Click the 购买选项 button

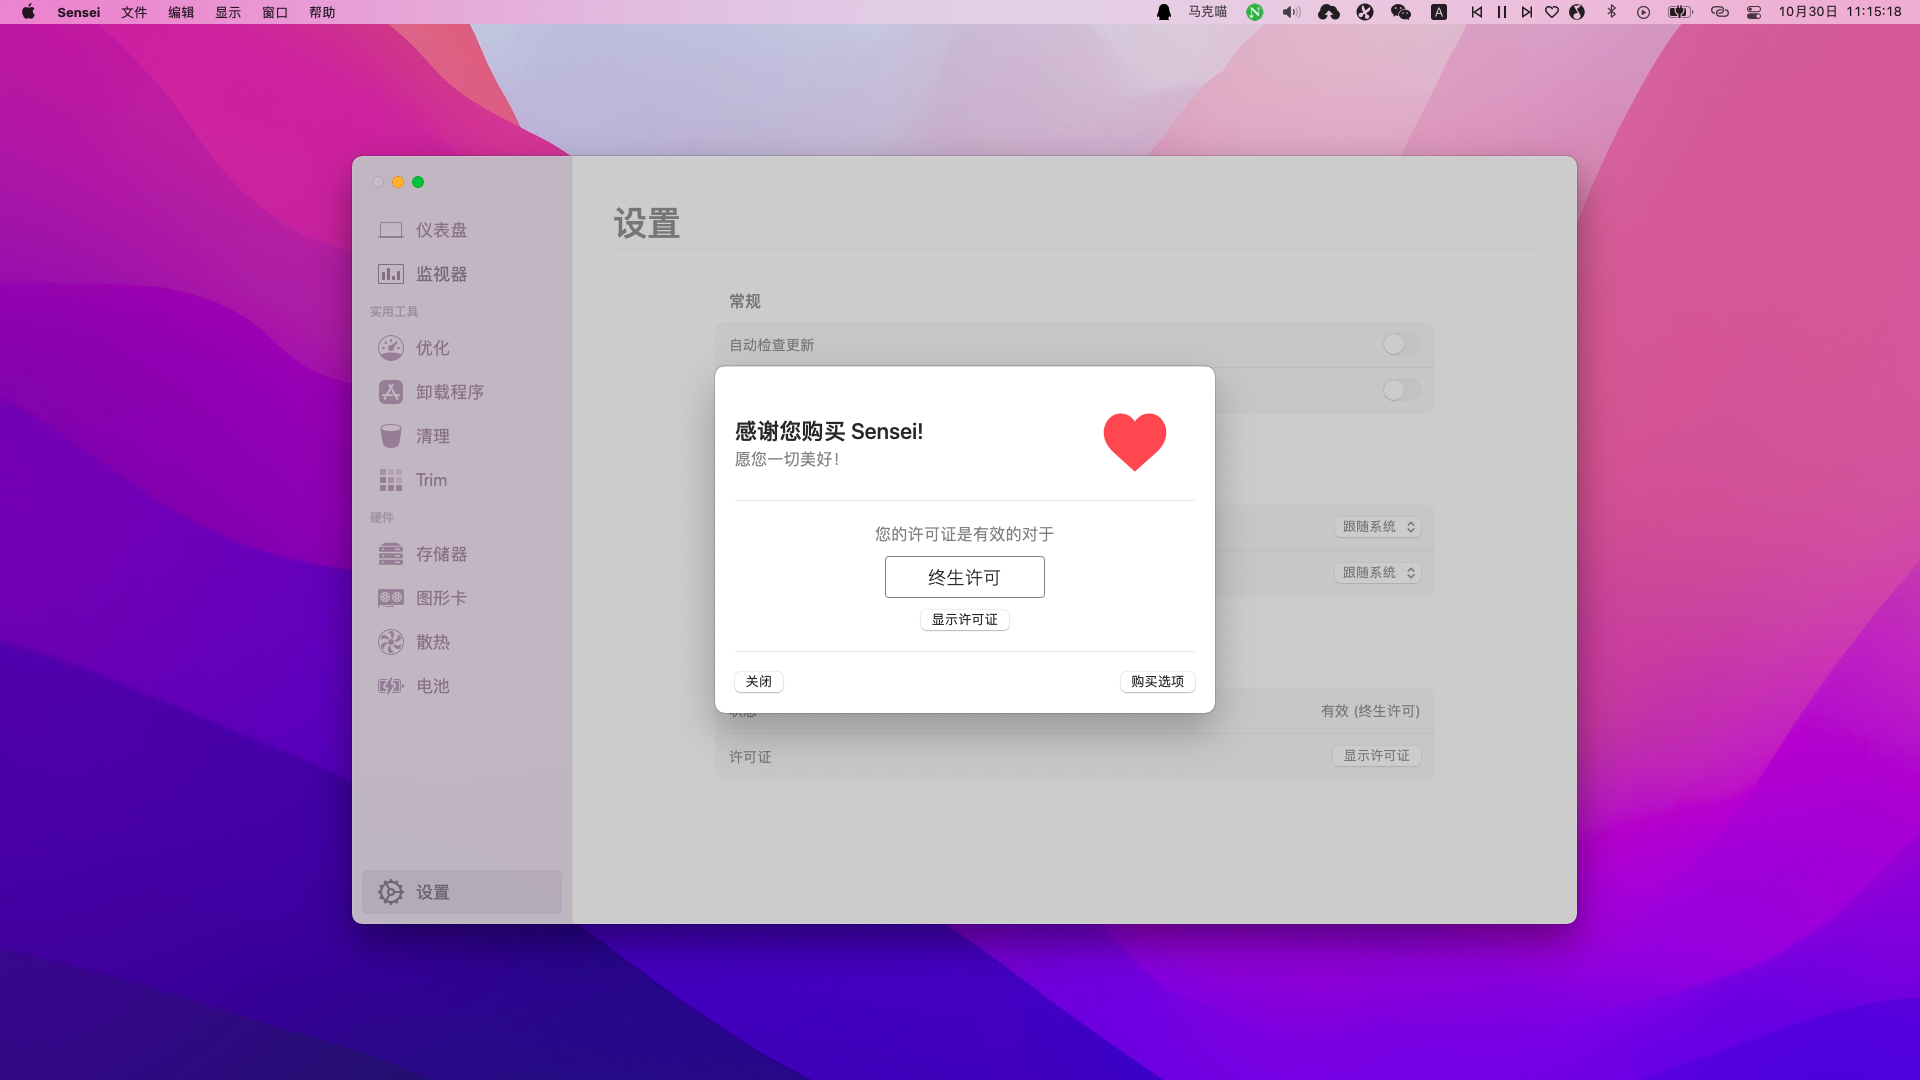(x=1157, y=681)
